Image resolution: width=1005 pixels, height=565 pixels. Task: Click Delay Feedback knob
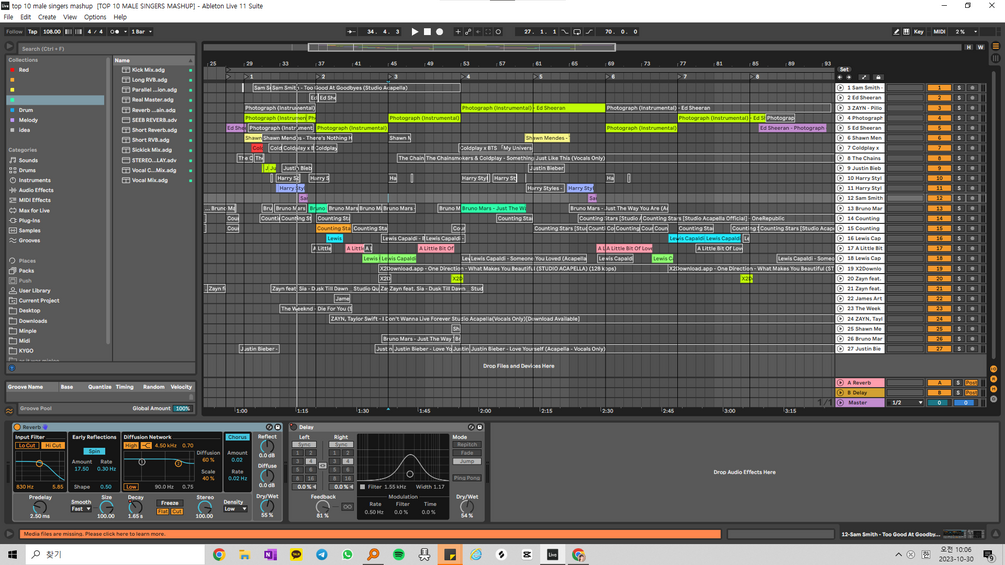click(x=322, y=507)
